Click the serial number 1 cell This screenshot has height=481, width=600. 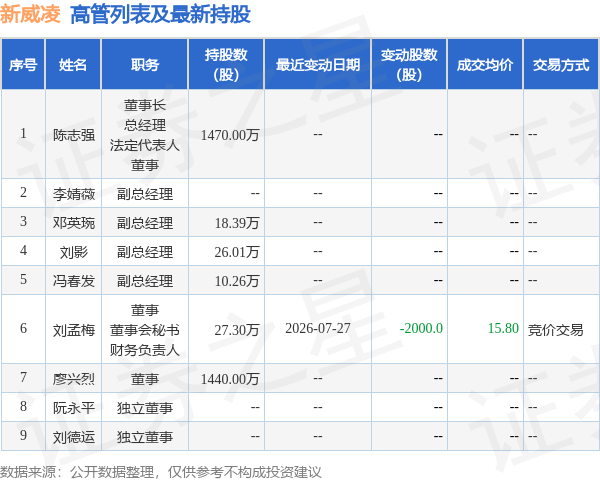click(x=23, y=134)
